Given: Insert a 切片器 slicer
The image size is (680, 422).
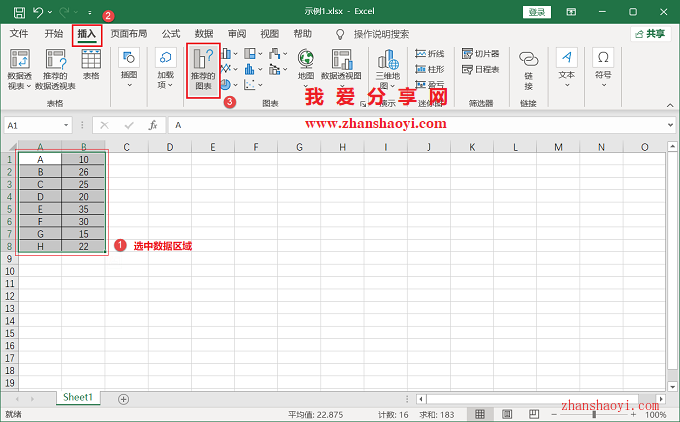Looking at the screenshot, I should coord(481,54).
